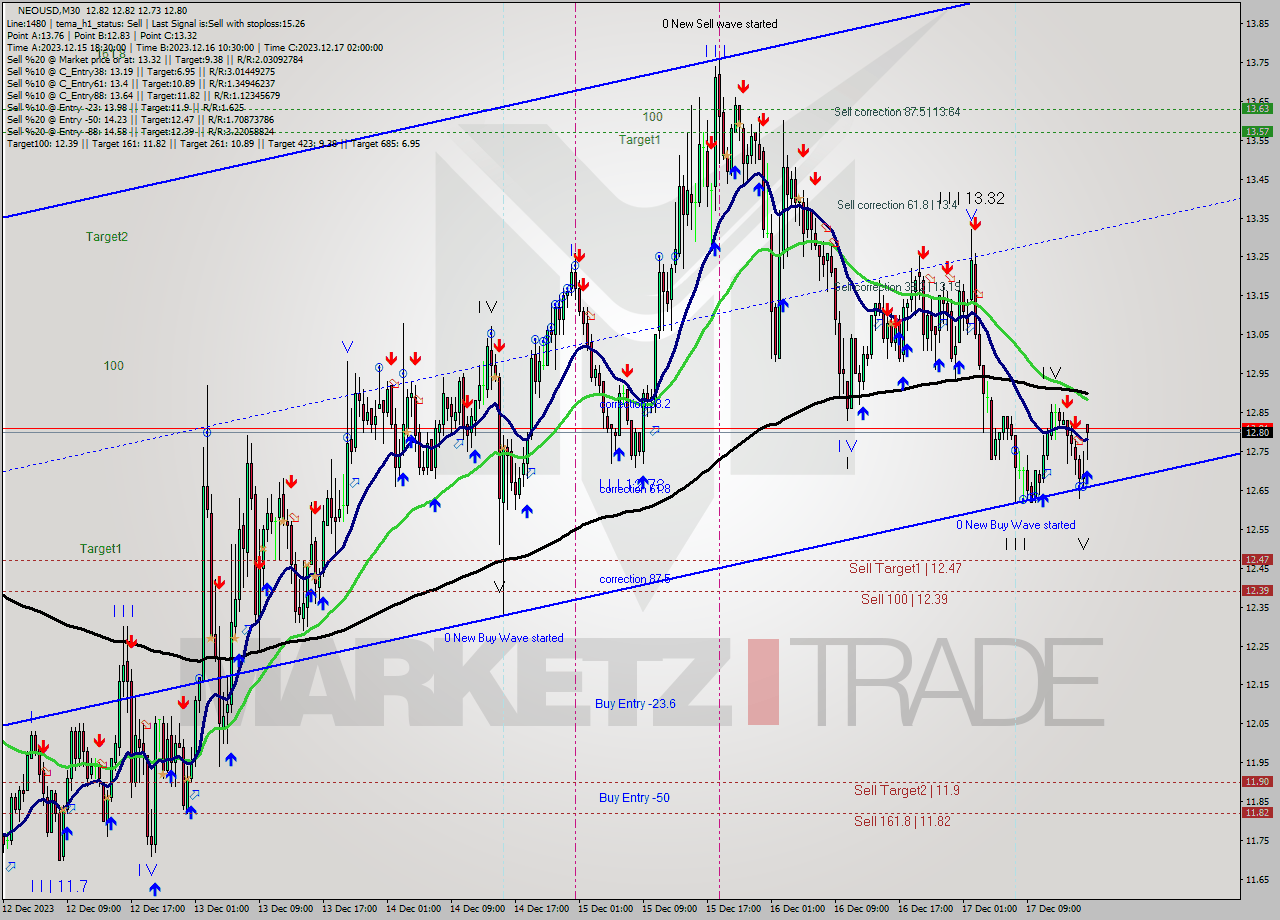Click the green 13.57 price tag
This screenshot has width=1280, height=920.
pos(1256,131)
